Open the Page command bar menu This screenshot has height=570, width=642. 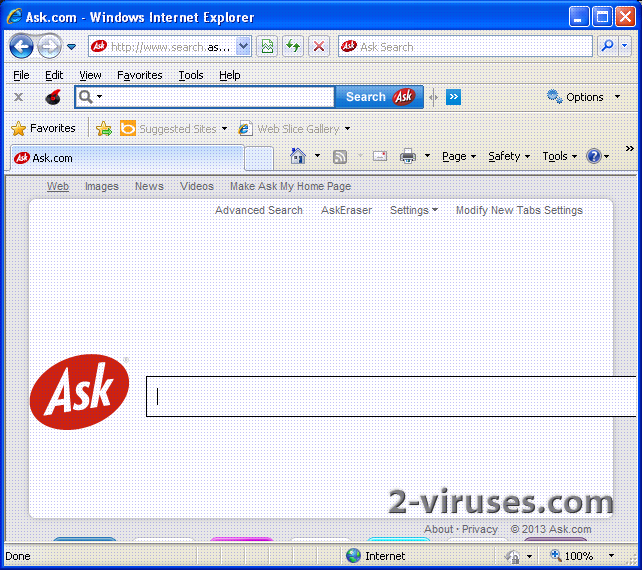[459, 156]
